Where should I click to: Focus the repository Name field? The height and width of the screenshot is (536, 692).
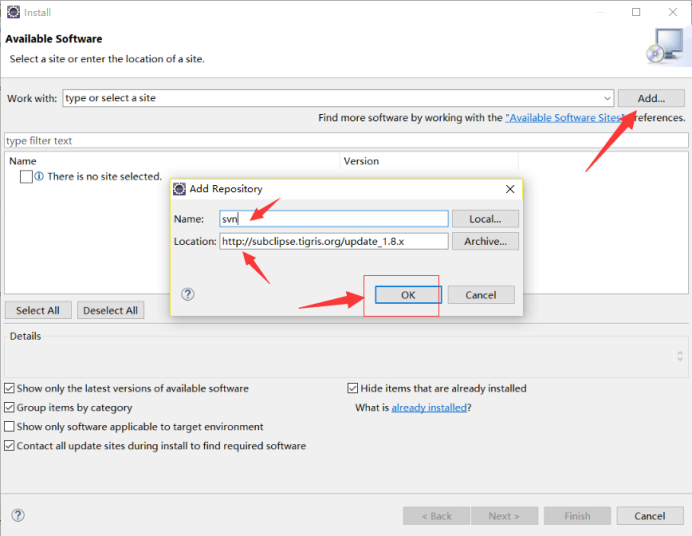pos(334,219)
